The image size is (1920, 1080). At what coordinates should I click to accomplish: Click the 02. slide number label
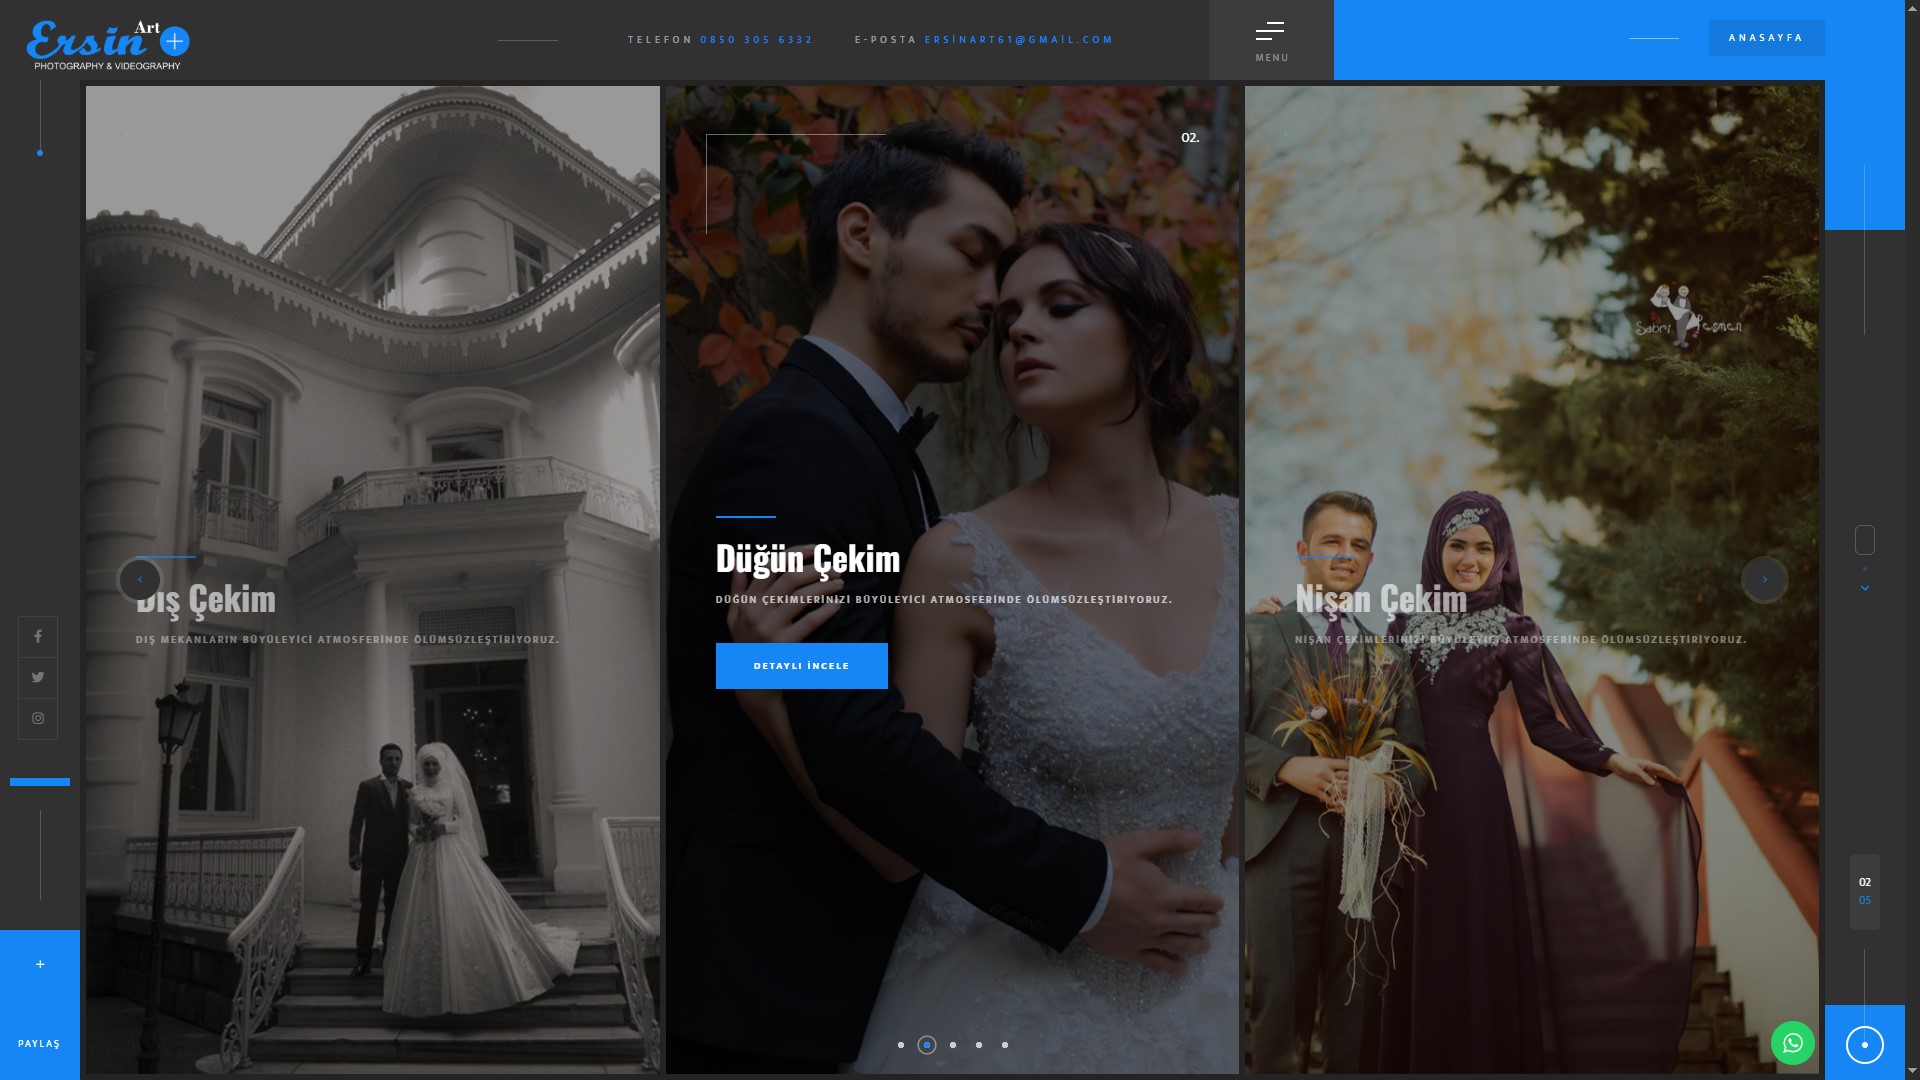click(x=1190, y=138)
